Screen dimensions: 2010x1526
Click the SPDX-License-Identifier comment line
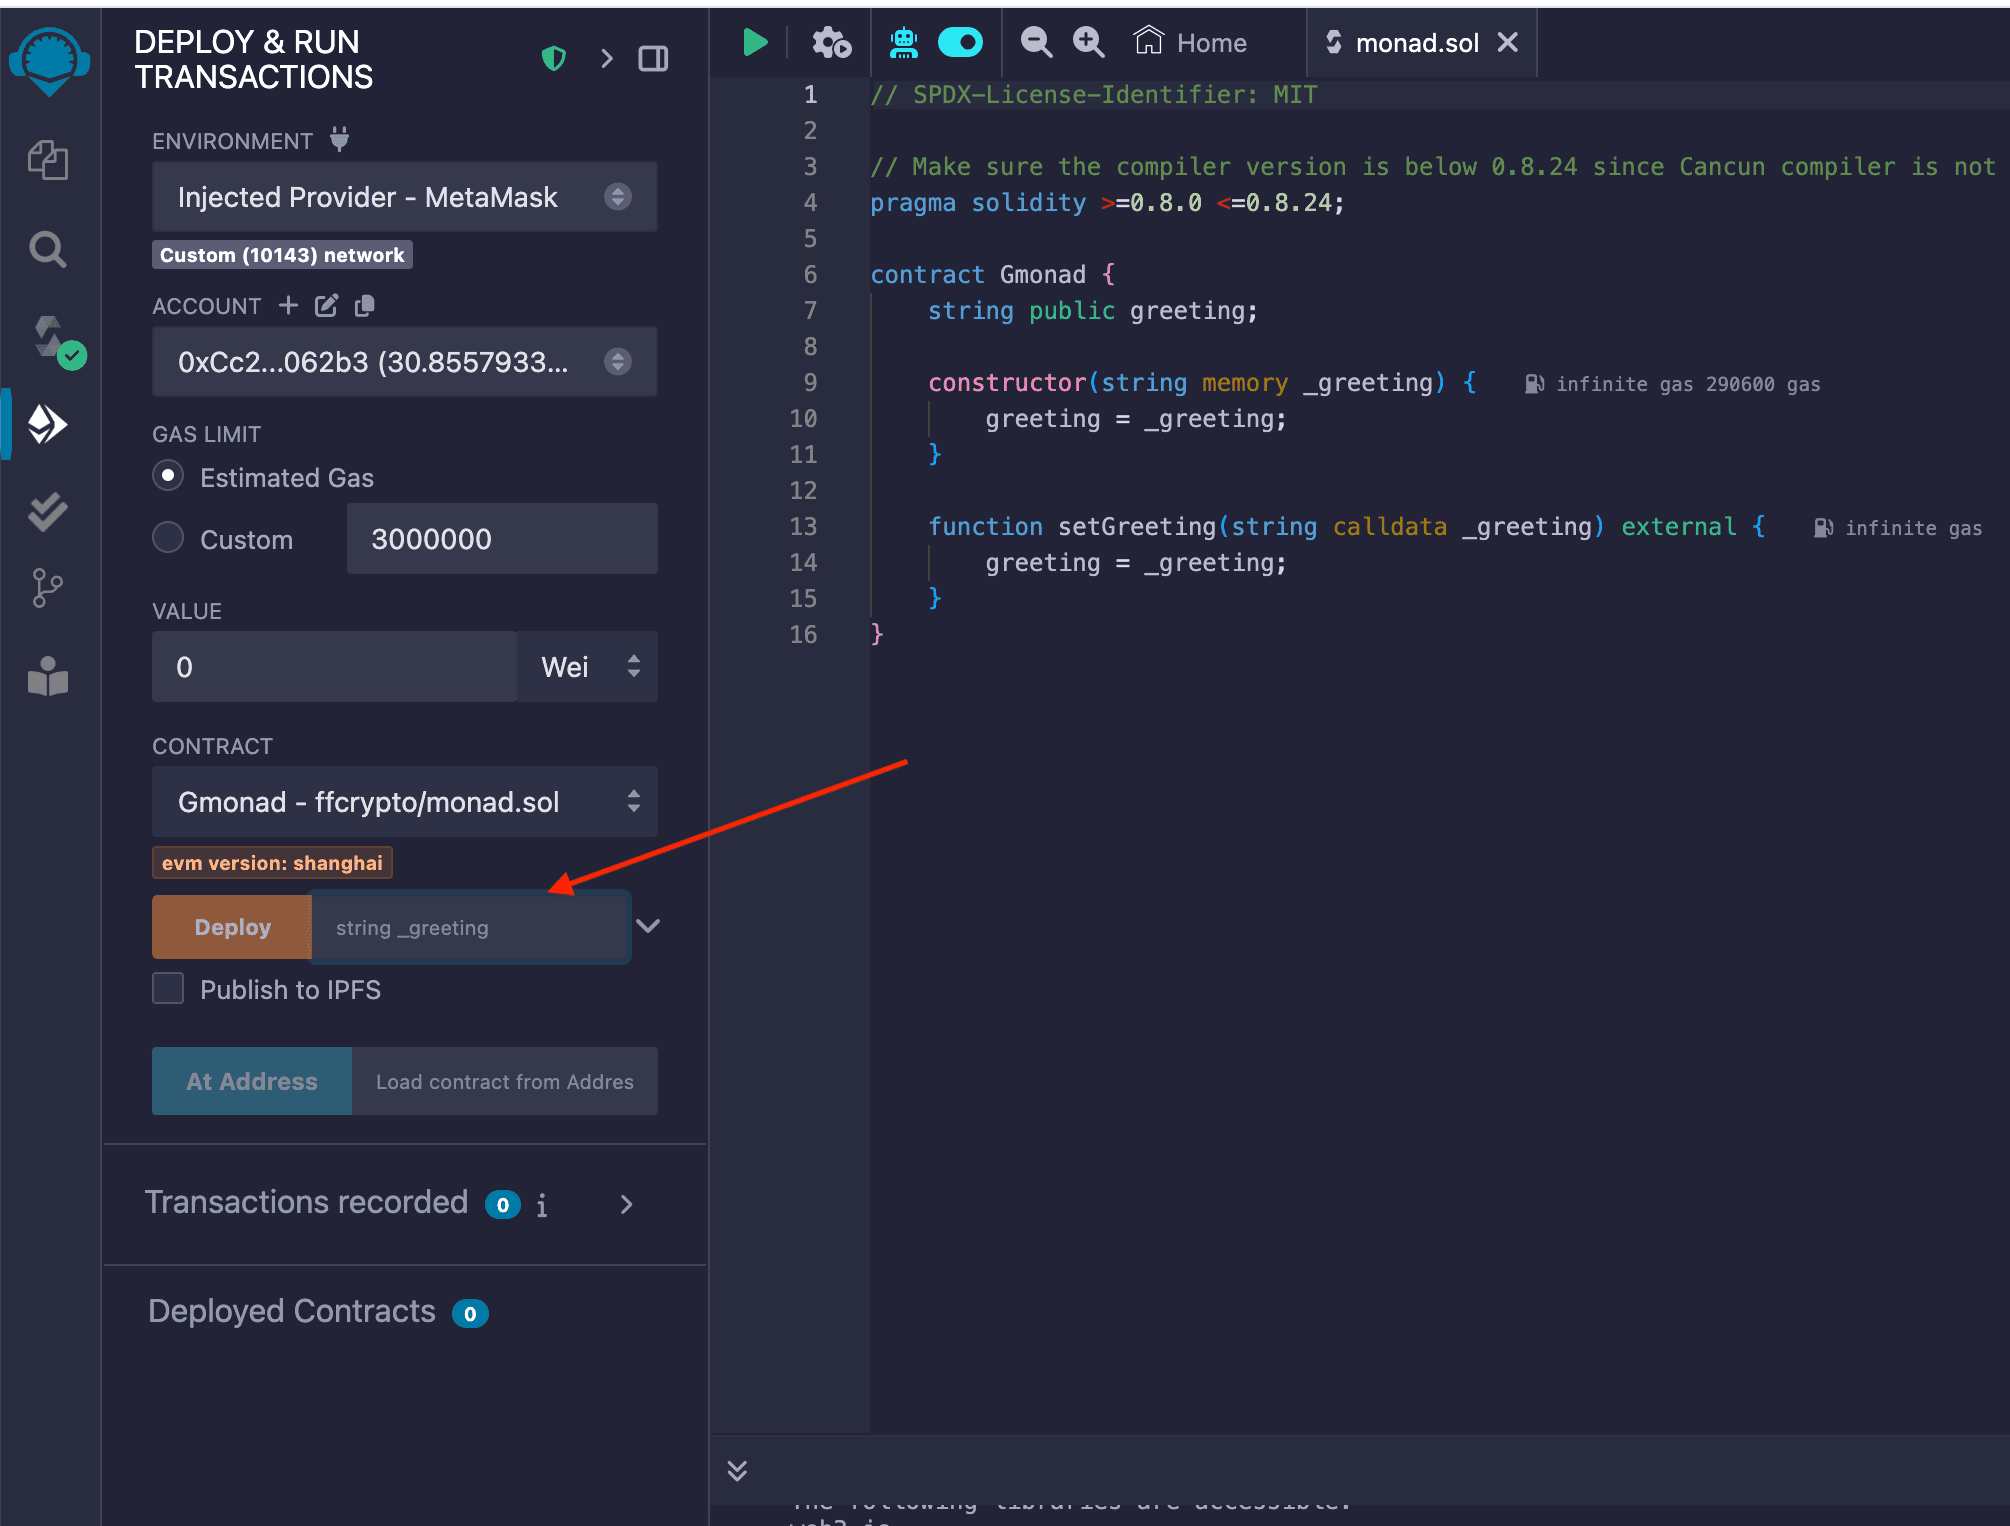click(1093, 95)
